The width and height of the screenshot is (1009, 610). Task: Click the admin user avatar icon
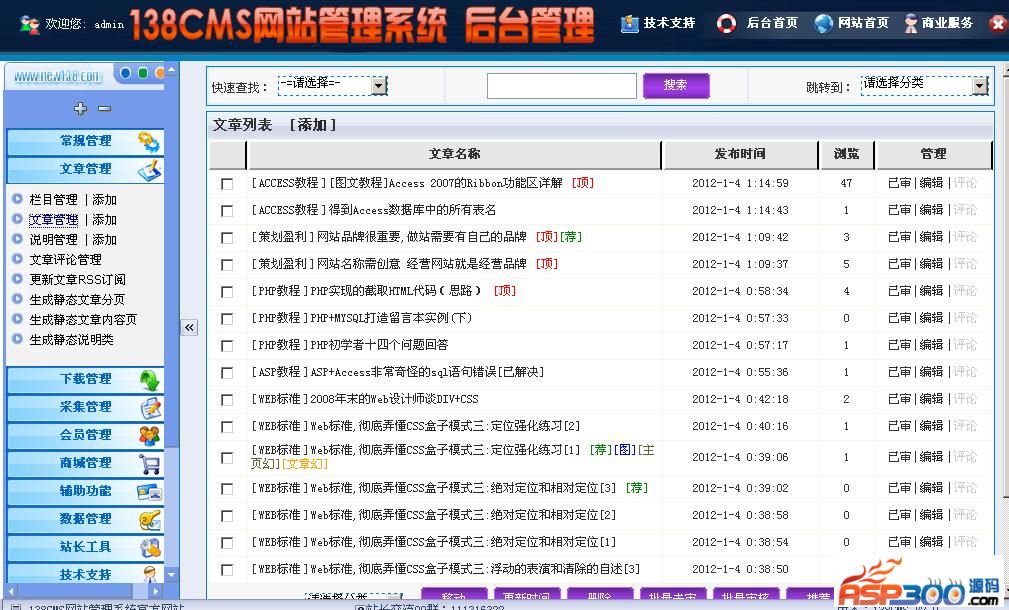click(29, 24)
